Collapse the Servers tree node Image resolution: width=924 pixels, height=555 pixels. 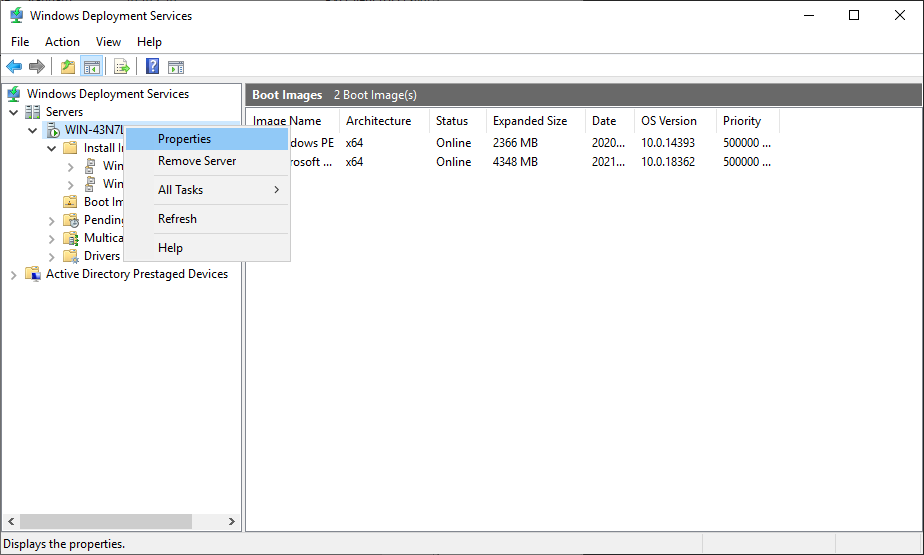coord(14,112)
